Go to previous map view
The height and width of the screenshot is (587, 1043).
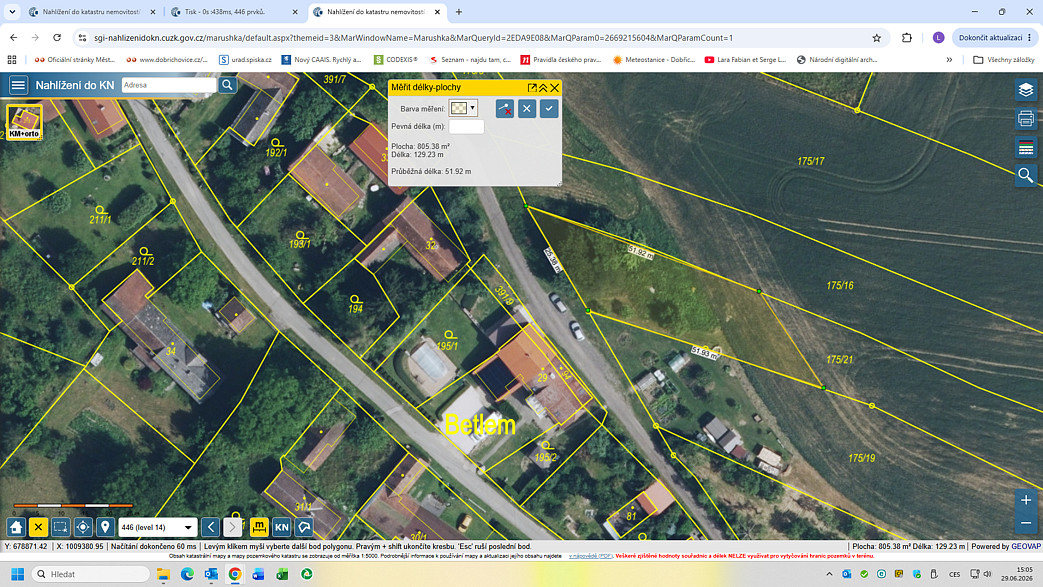(211, 527)
